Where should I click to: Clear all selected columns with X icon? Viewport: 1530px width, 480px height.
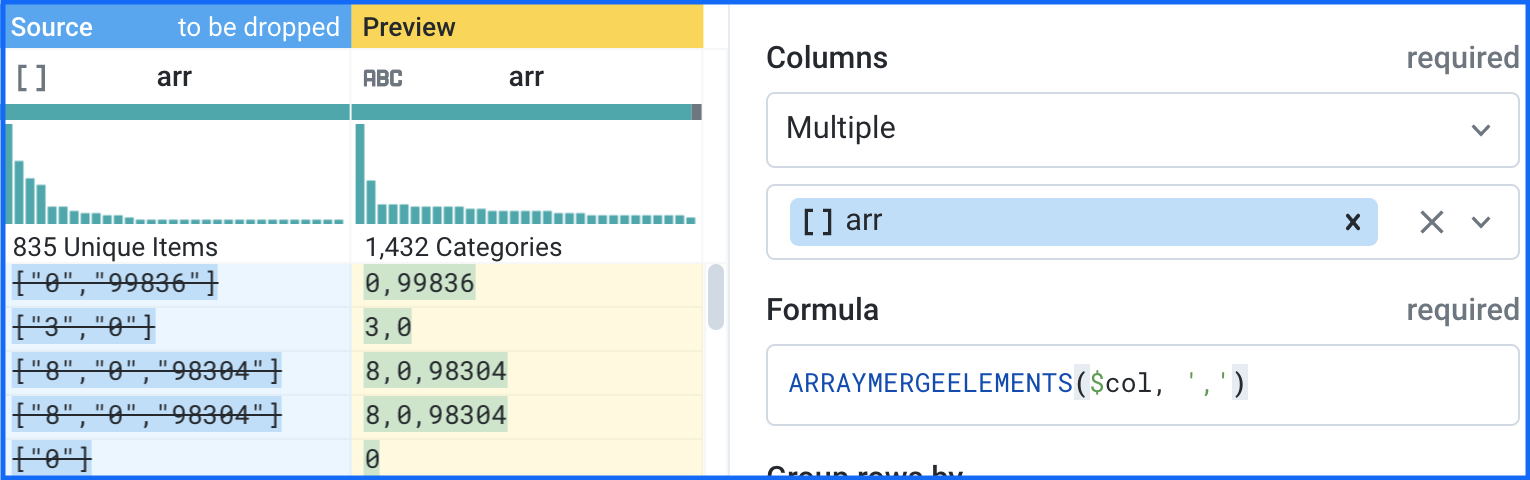[x=1432, y=222]
